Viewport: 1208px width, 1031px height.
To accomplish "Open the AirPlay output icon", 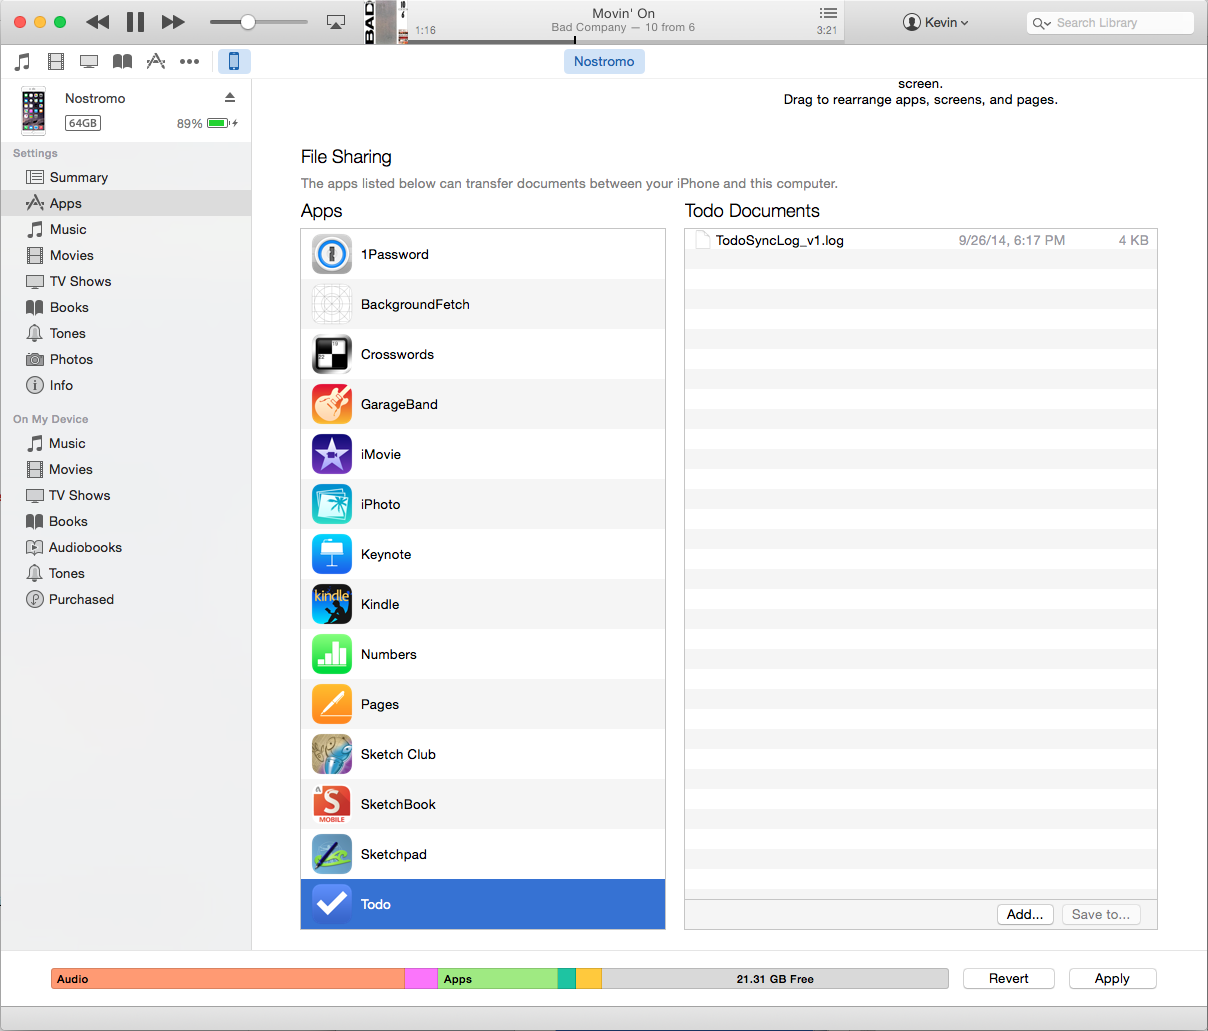I will (336, 22).
